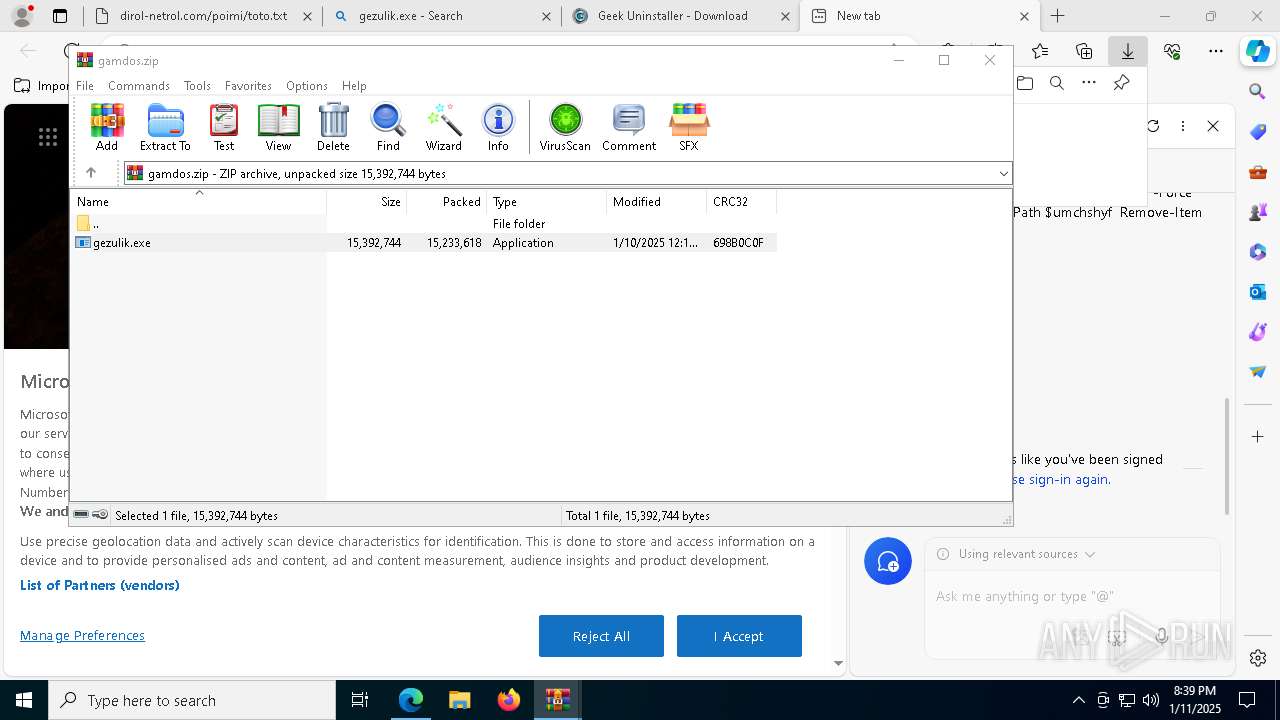Click the Edge sidebar search icon
Viewport: 1280px width, 720px height.
point(1258,92)
